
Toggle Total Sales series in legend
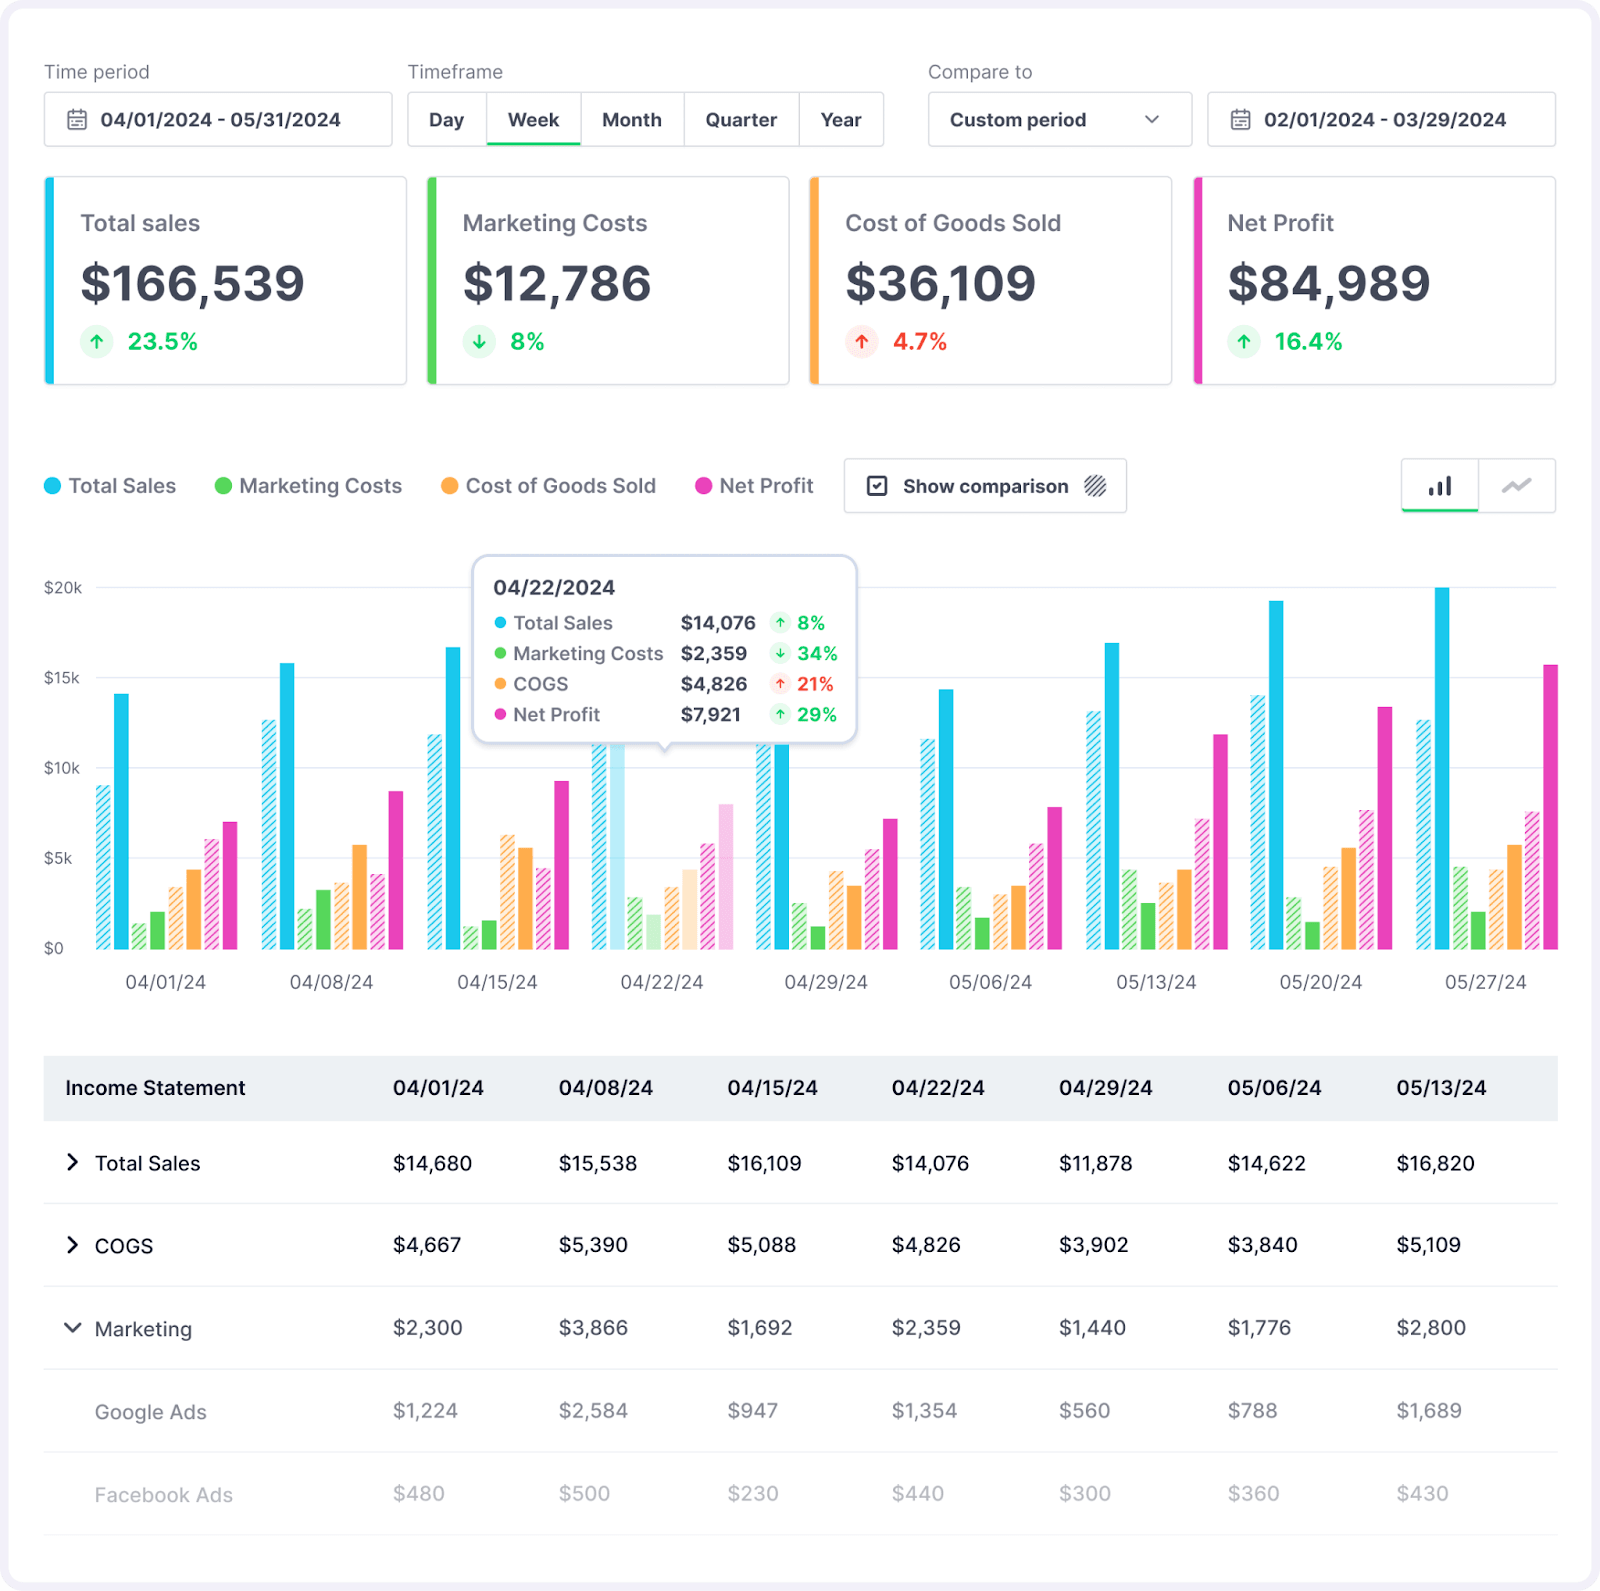[x=111, y=486]
